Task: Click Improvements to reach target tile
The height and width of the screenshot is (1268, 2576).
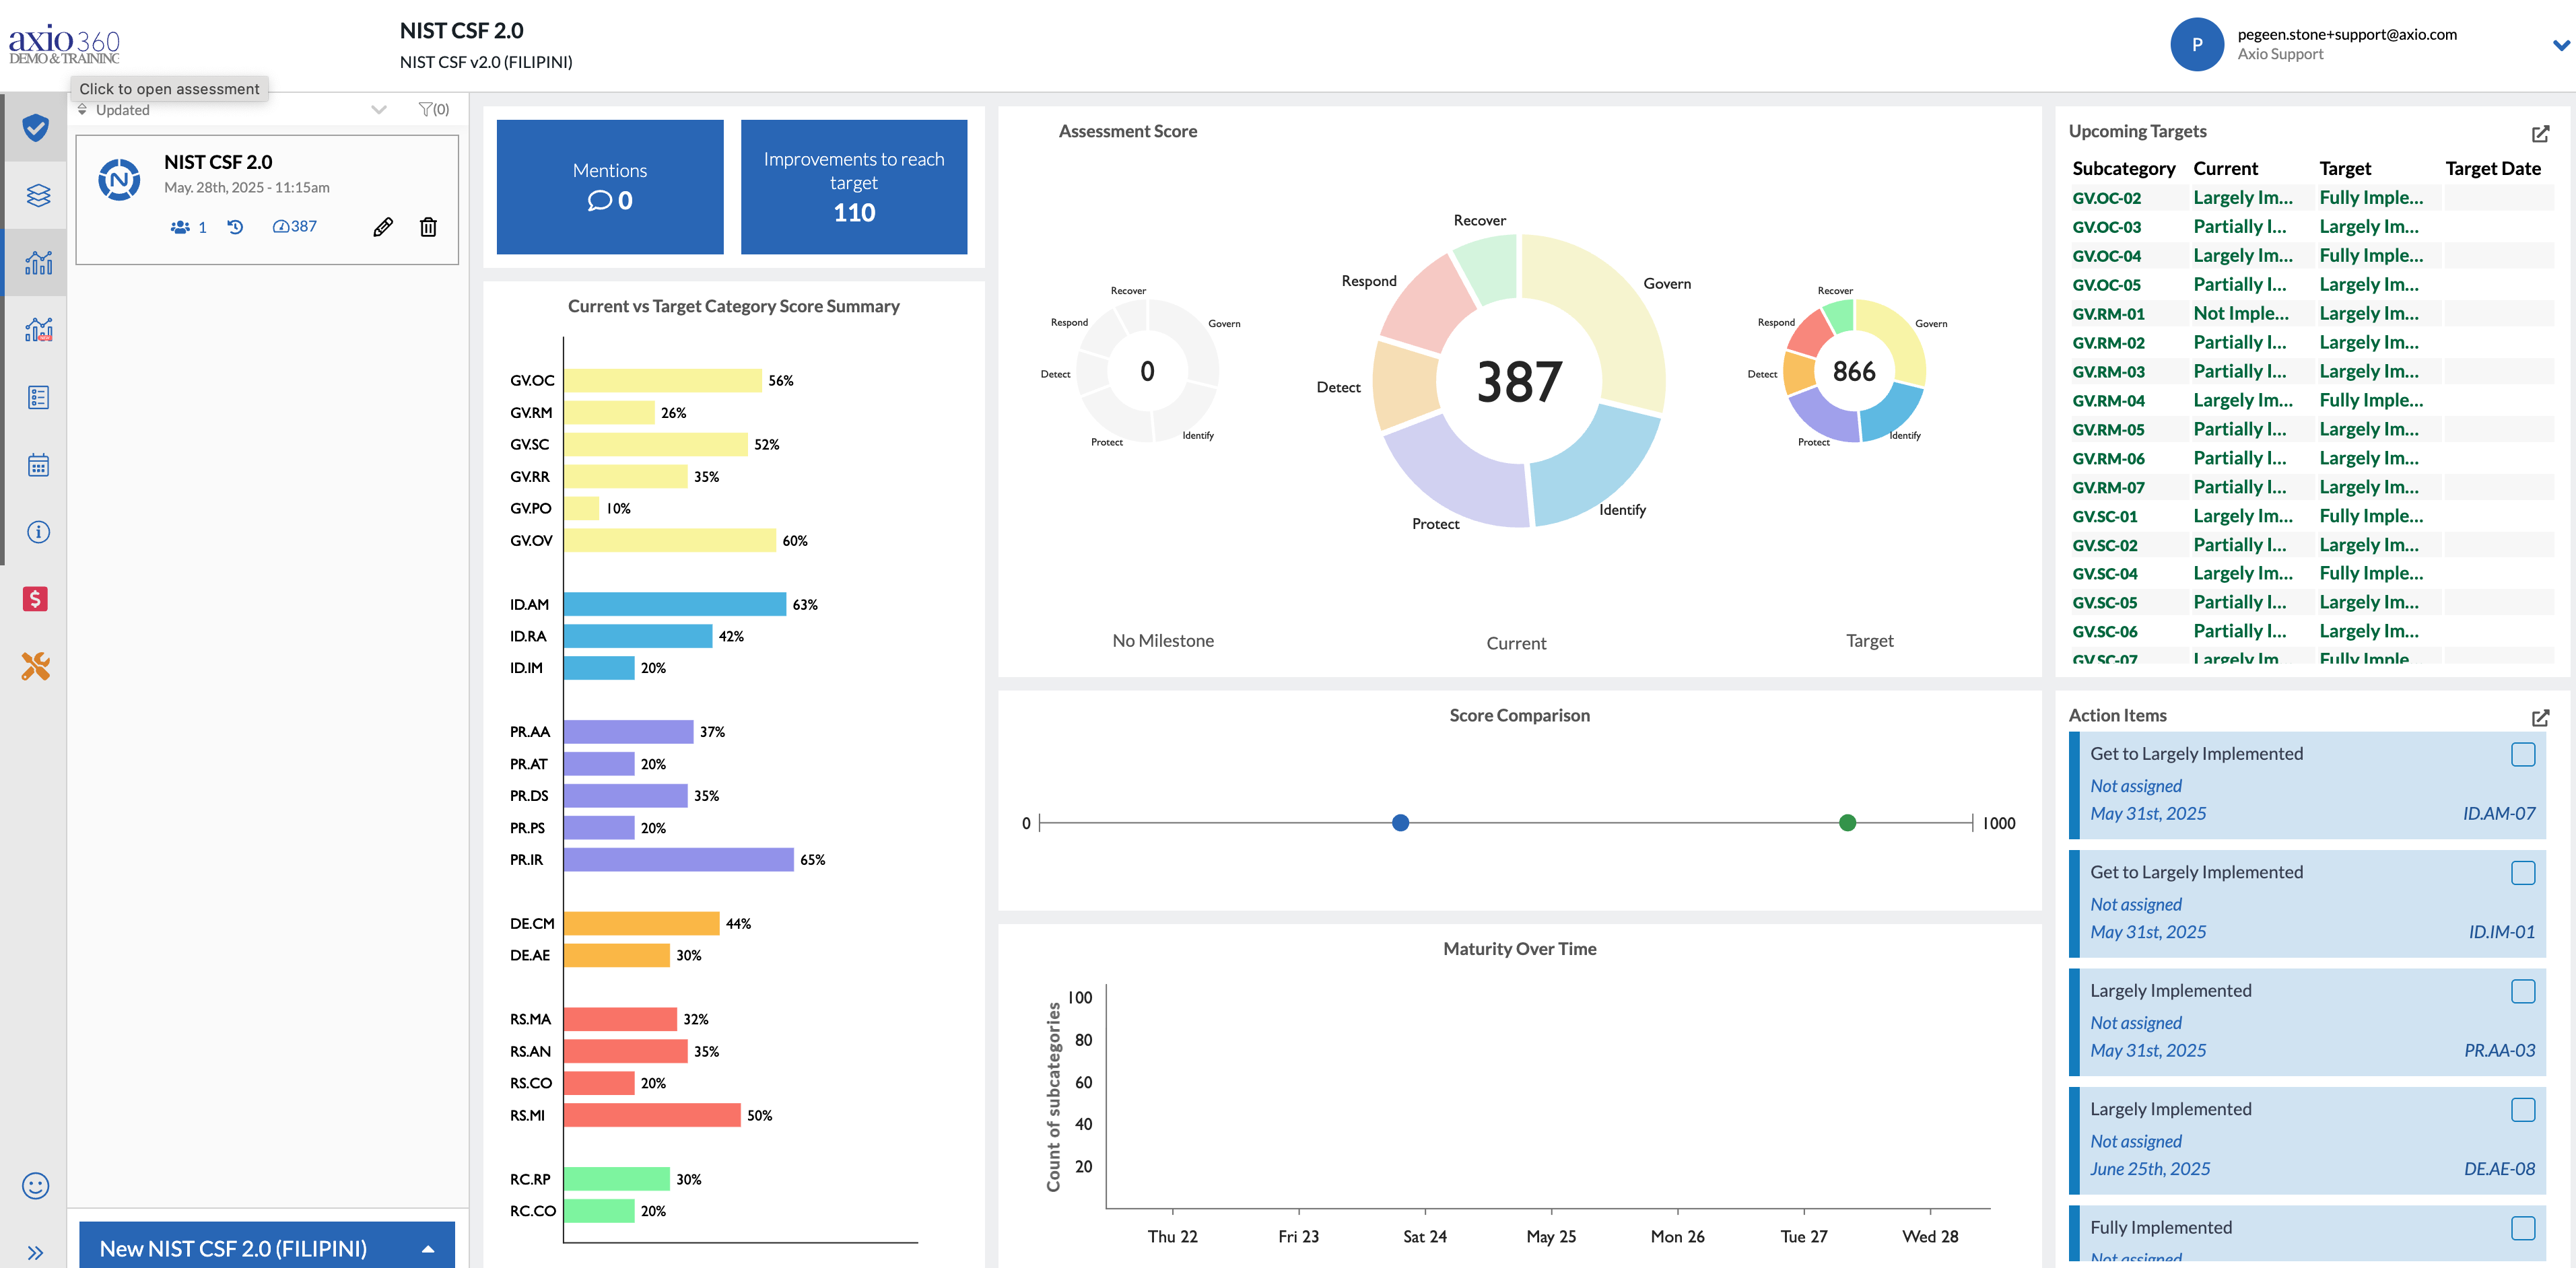Action: click(854, 187)
